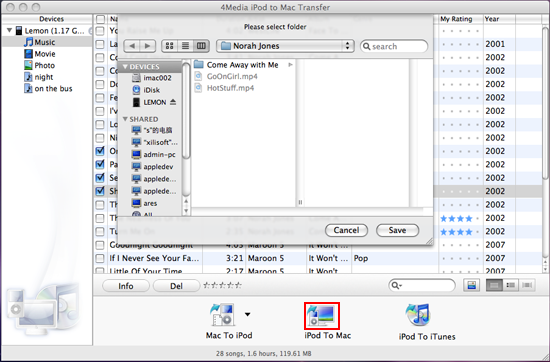Click the Mac To iPod icon

(x=222, y=315)
